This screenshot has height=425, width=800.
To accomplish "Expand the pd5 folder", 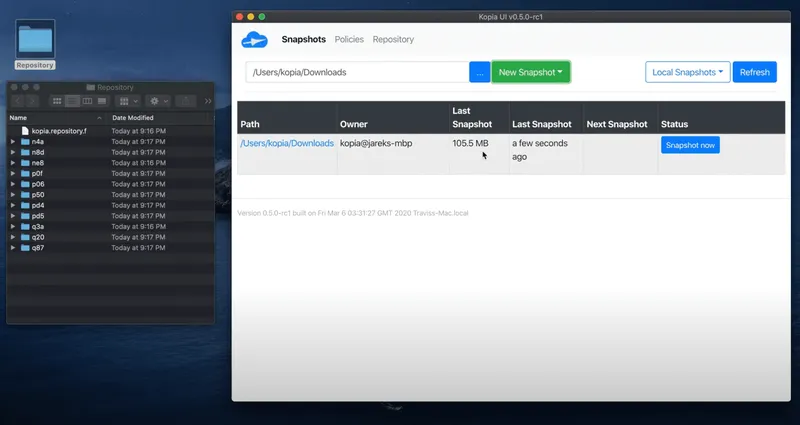I will click(13, 216).
